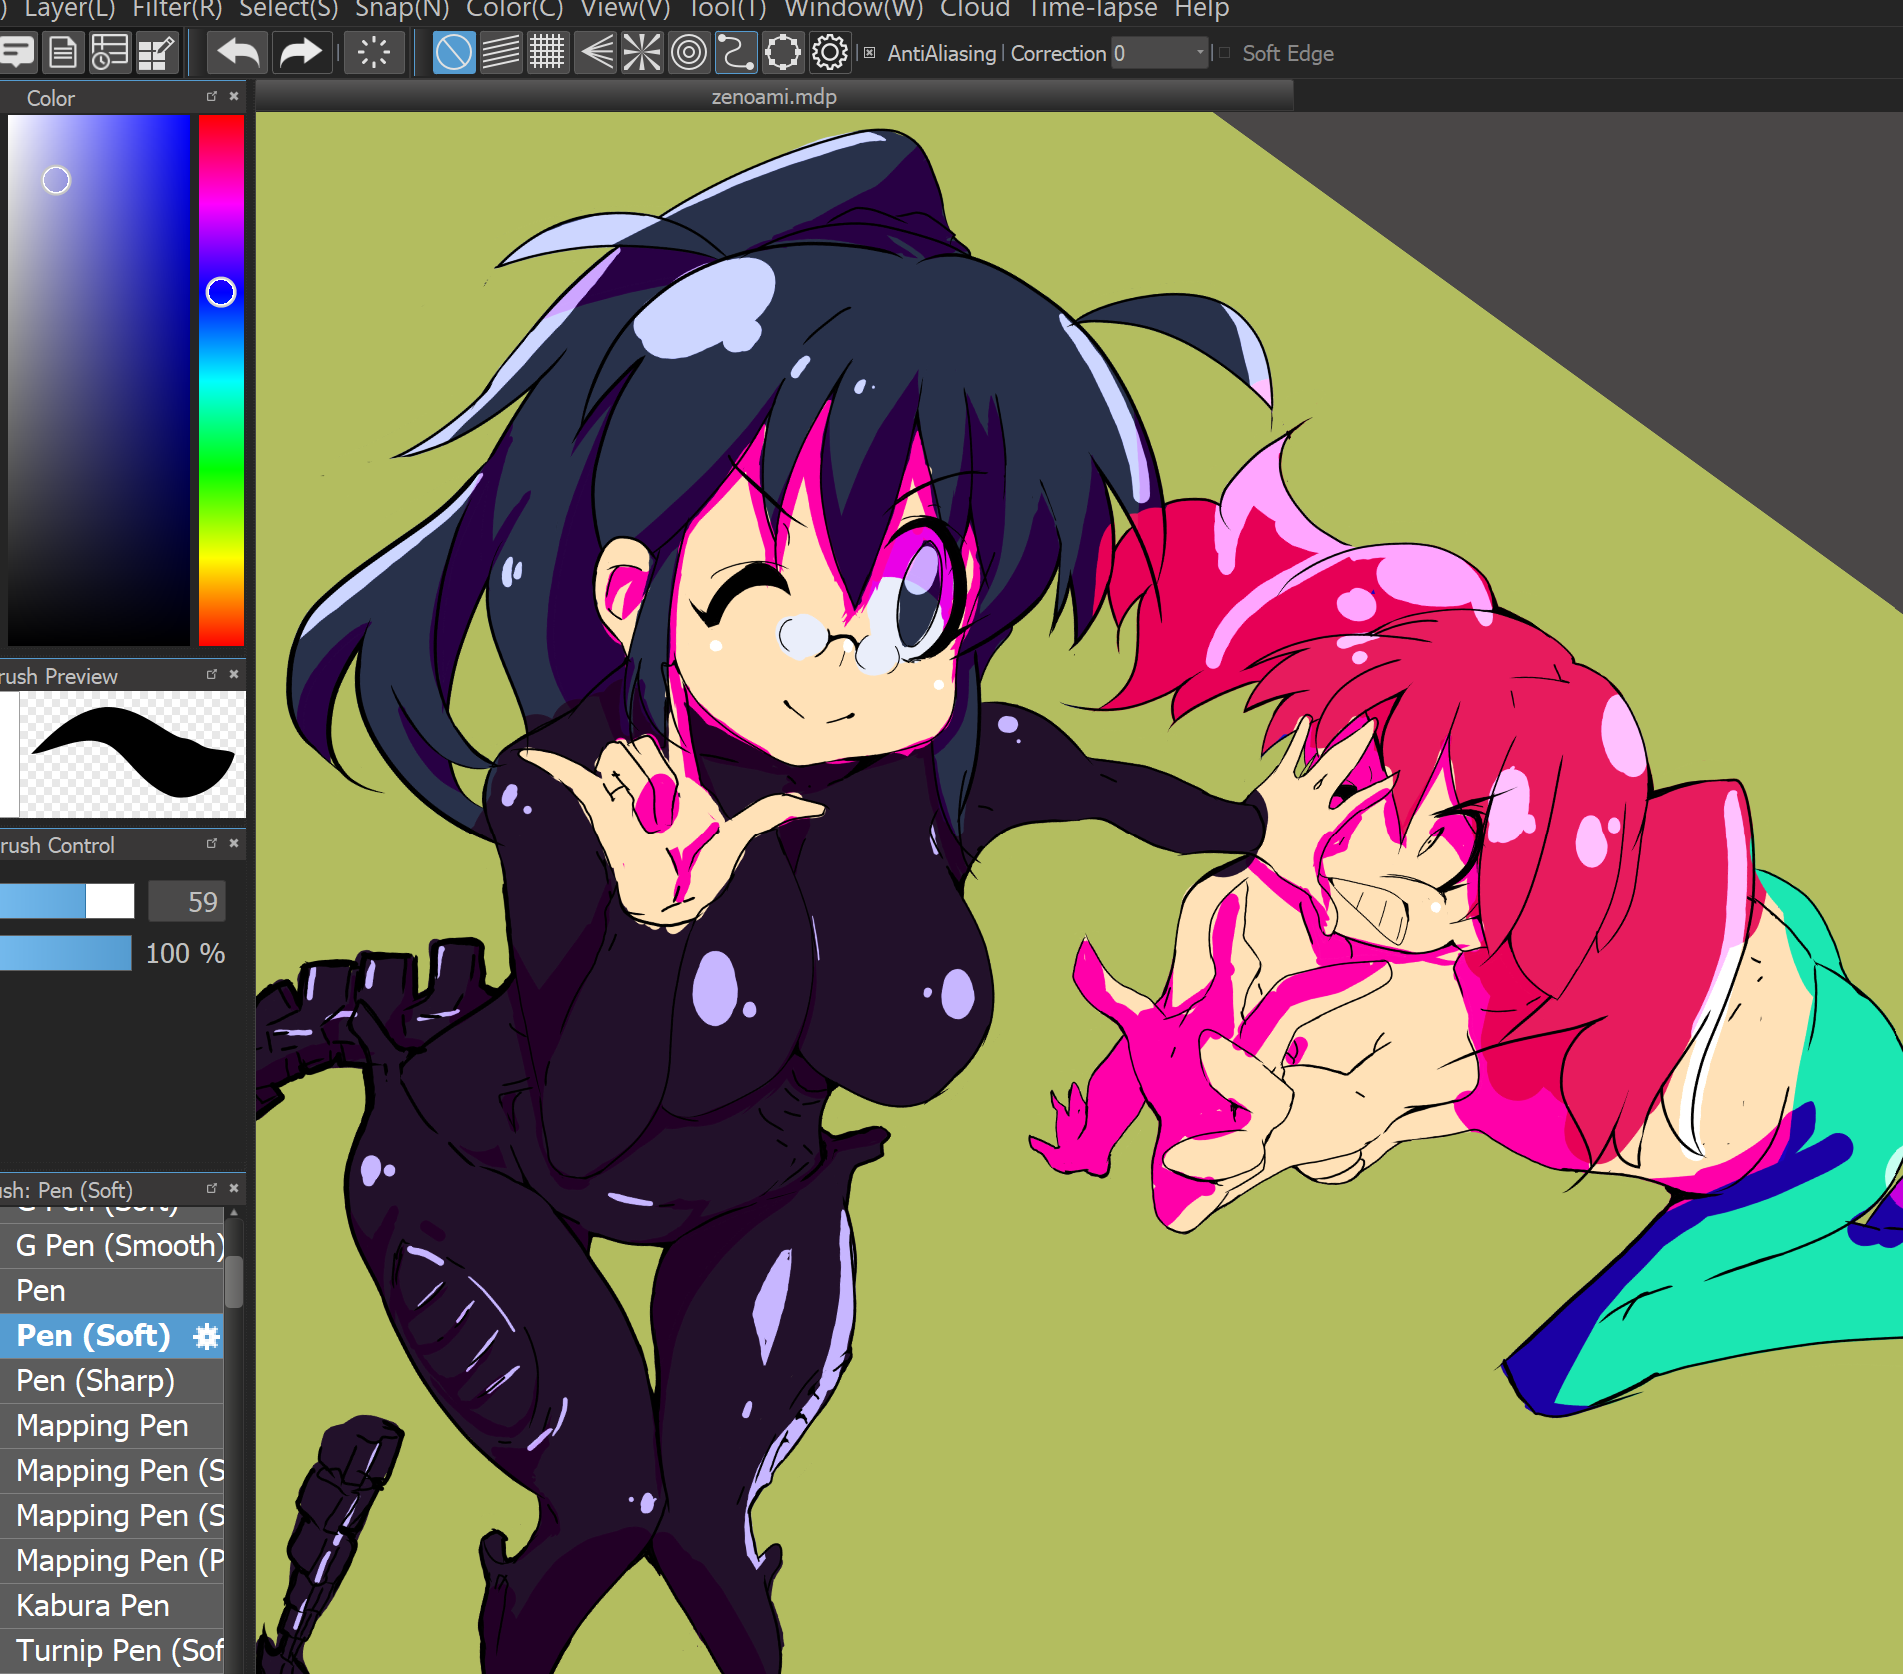
Task: Select the Pen (Sharp) brush
Action: 112,1381
